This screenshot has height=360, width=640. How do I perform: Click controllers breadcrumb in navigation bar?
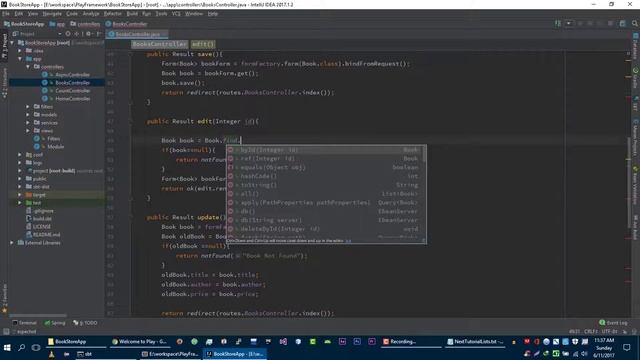(x=85, y=24)
